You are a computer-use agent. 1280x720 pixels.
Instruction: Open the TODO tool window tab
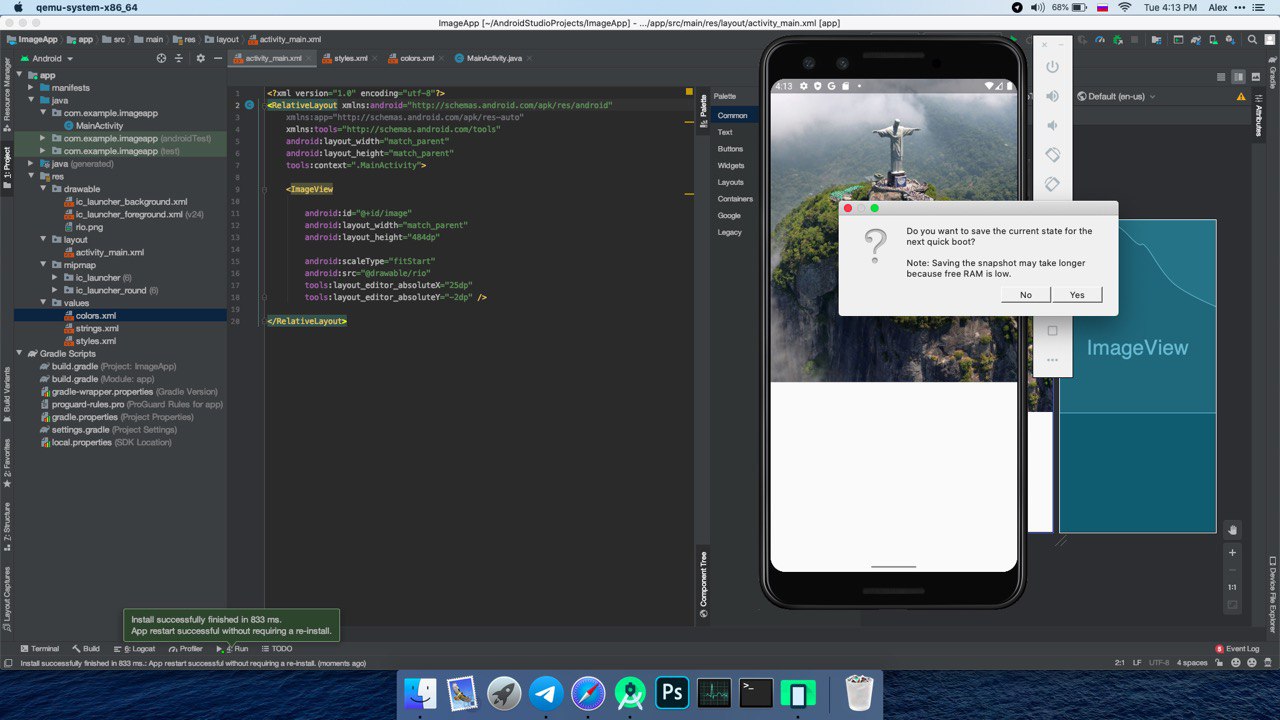tap(276, 649)
